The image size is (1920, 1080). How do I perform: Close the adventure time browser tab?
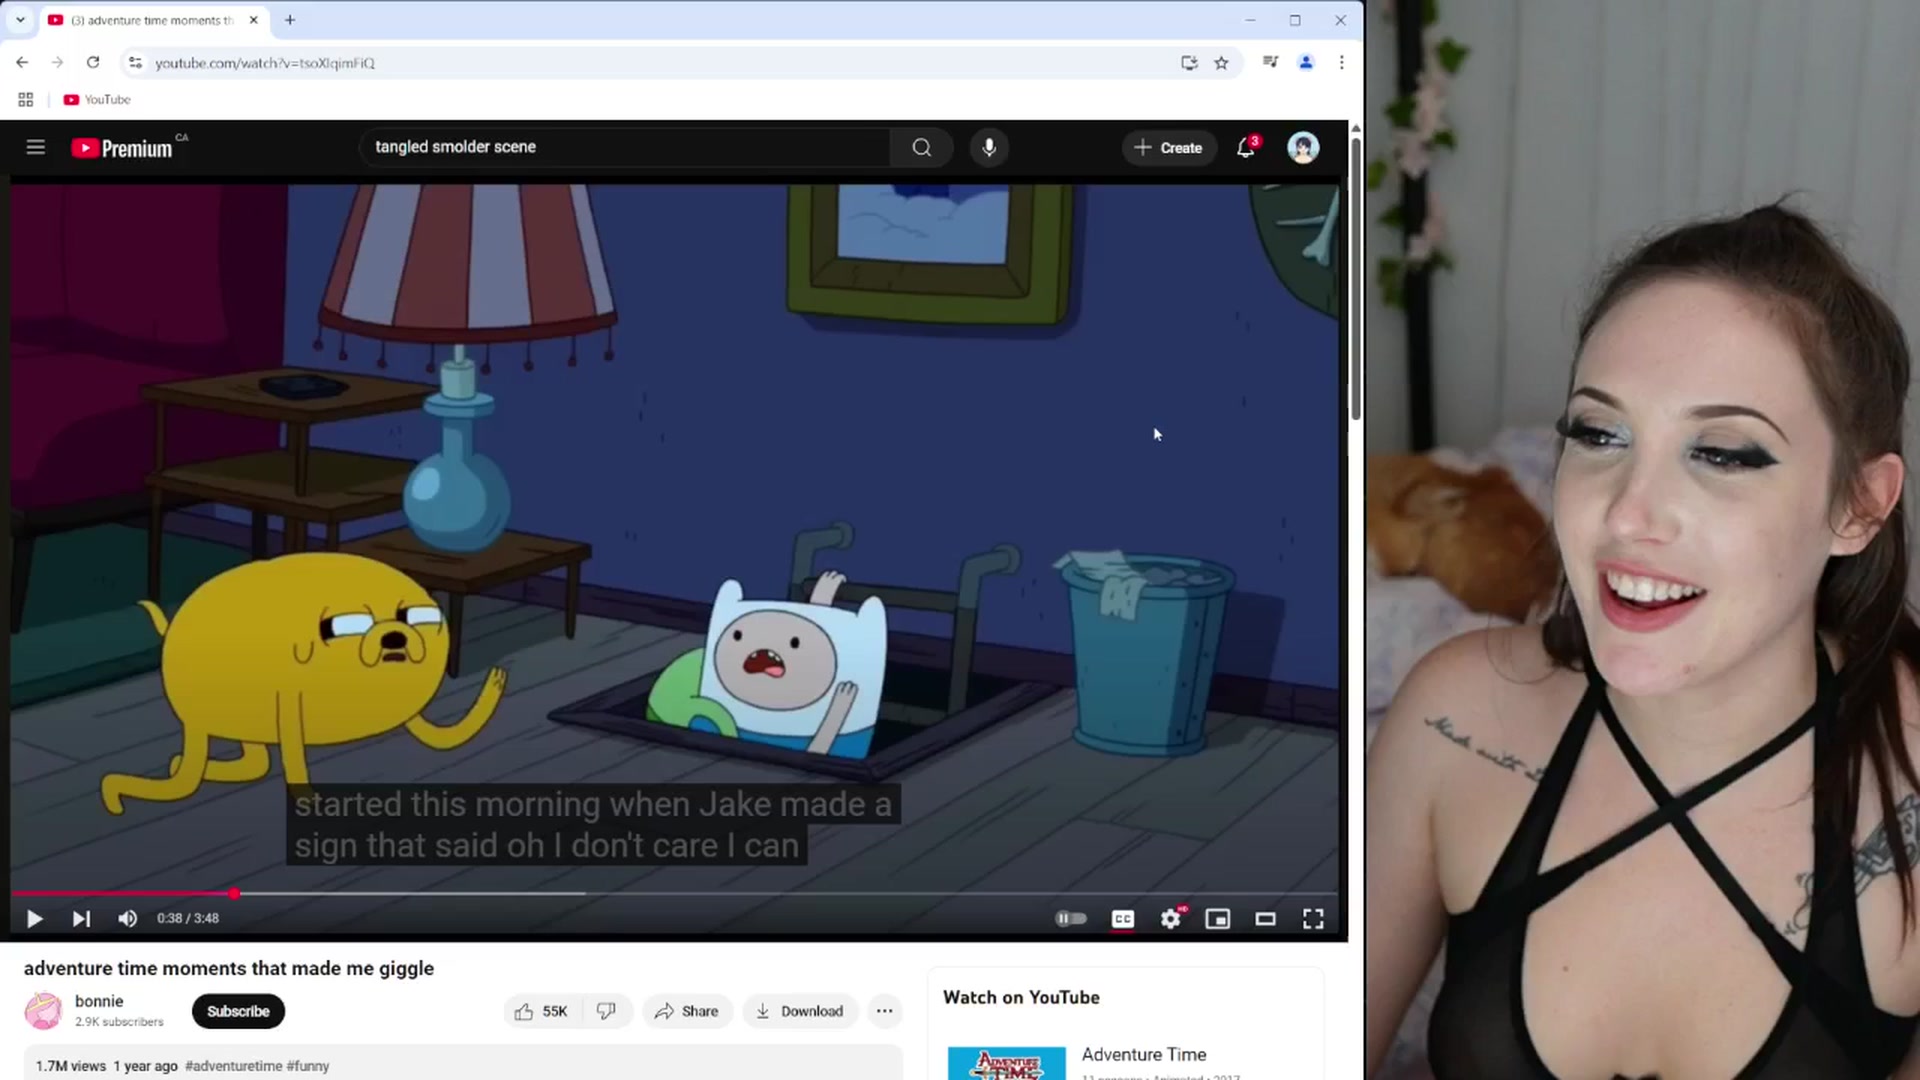coord(253,20)
